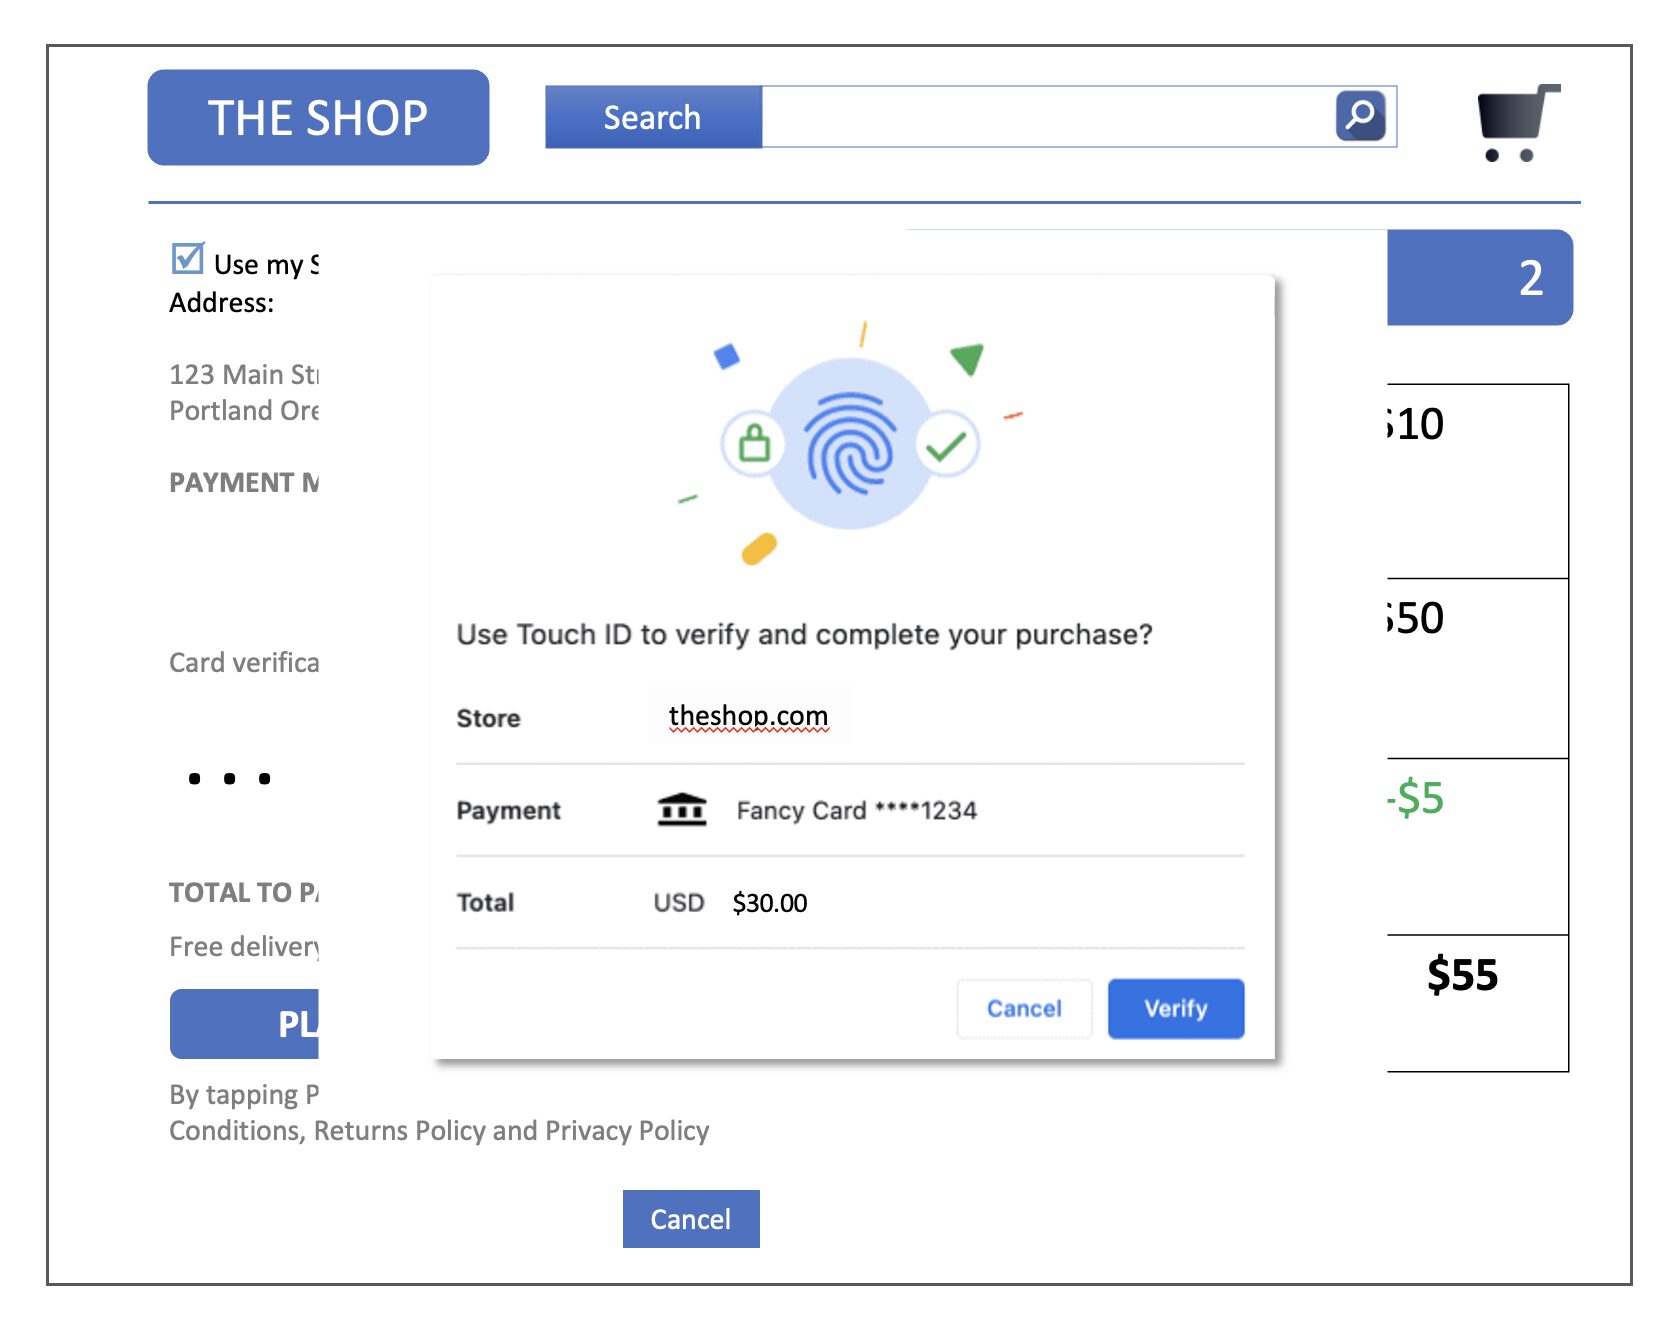Open THE SHOP home logo
The height and width of the screenshot is (1320, 1670).
(x=318, y=117)
